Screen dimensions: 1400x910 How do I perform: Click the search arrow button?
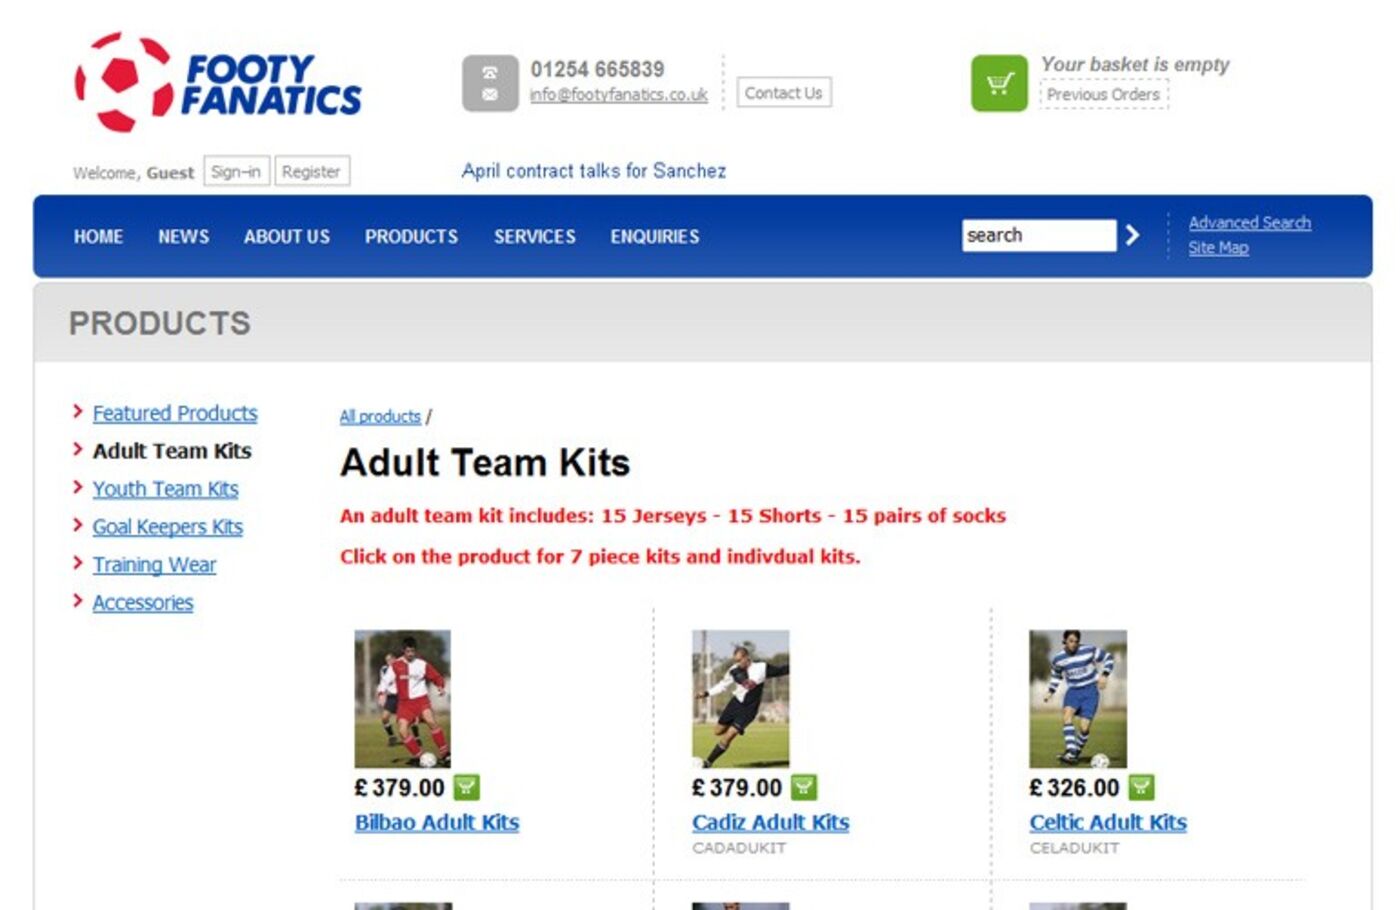click(x=1133, y=235)
